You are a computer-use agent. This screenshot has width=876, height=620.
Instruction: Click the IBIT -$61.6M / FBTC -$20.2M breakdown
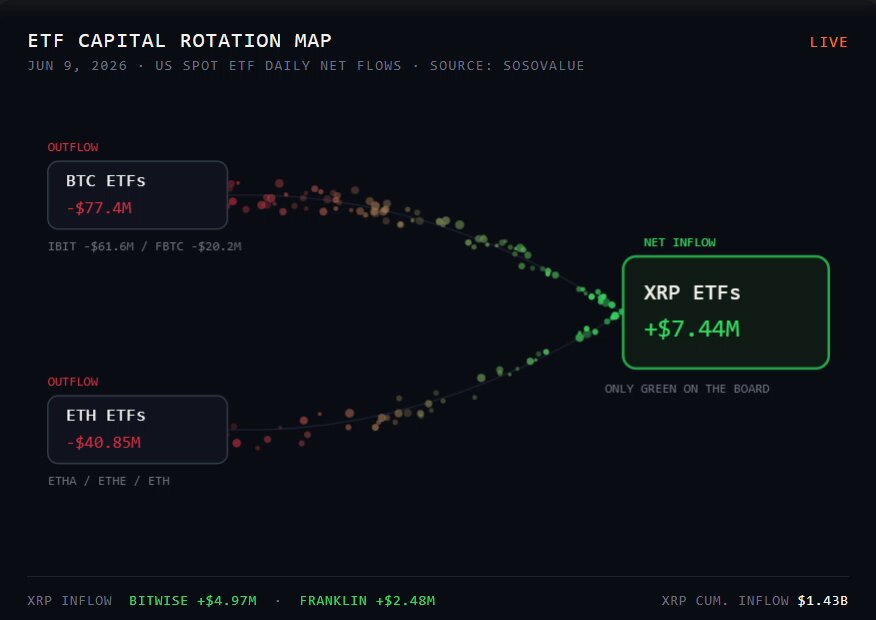(x=145, y=246)
